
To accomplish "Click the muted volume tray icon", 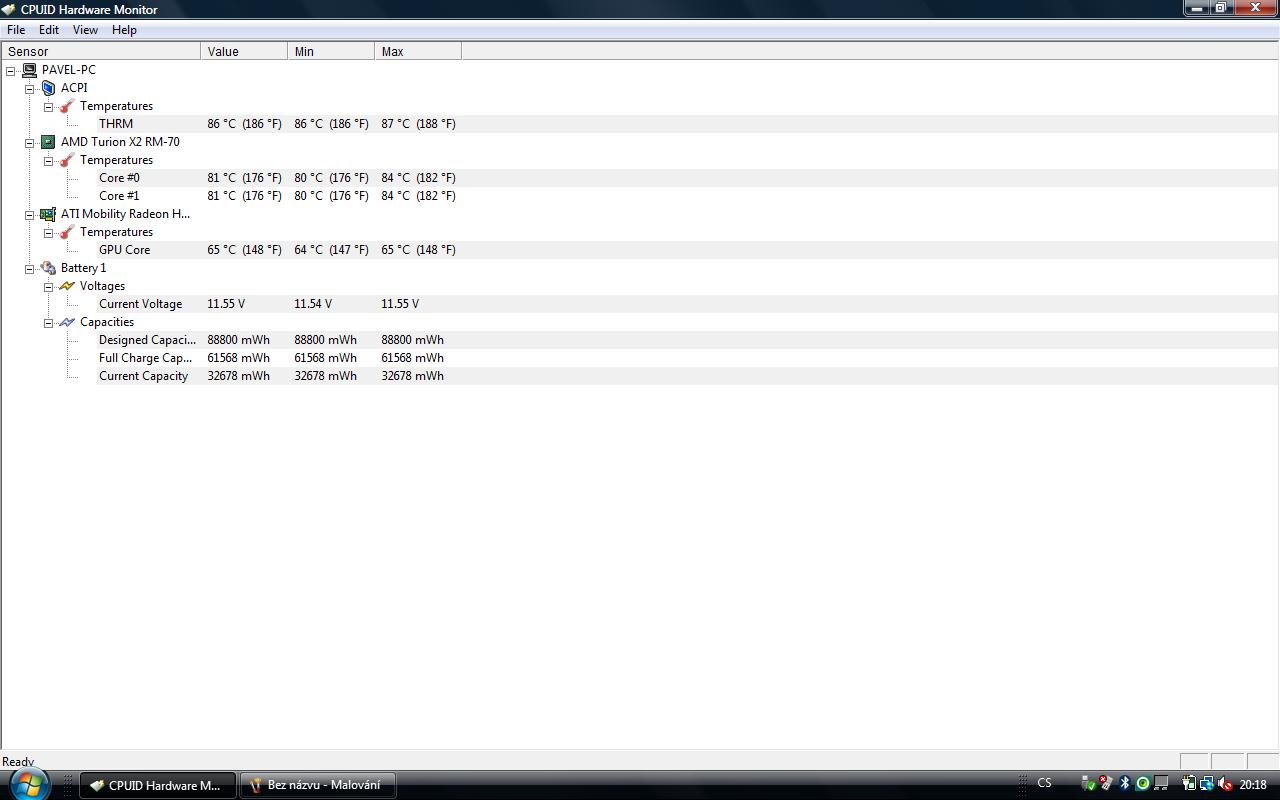I will 1225,784.
